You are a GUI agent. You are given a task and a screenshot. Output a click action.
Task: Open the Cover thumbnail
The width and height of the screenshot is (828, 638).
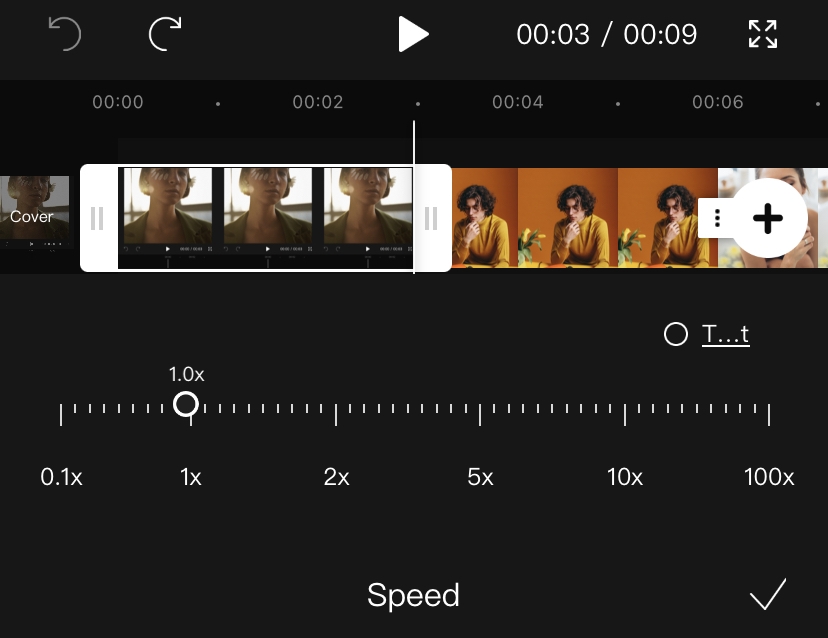click(x=34, y=212)
